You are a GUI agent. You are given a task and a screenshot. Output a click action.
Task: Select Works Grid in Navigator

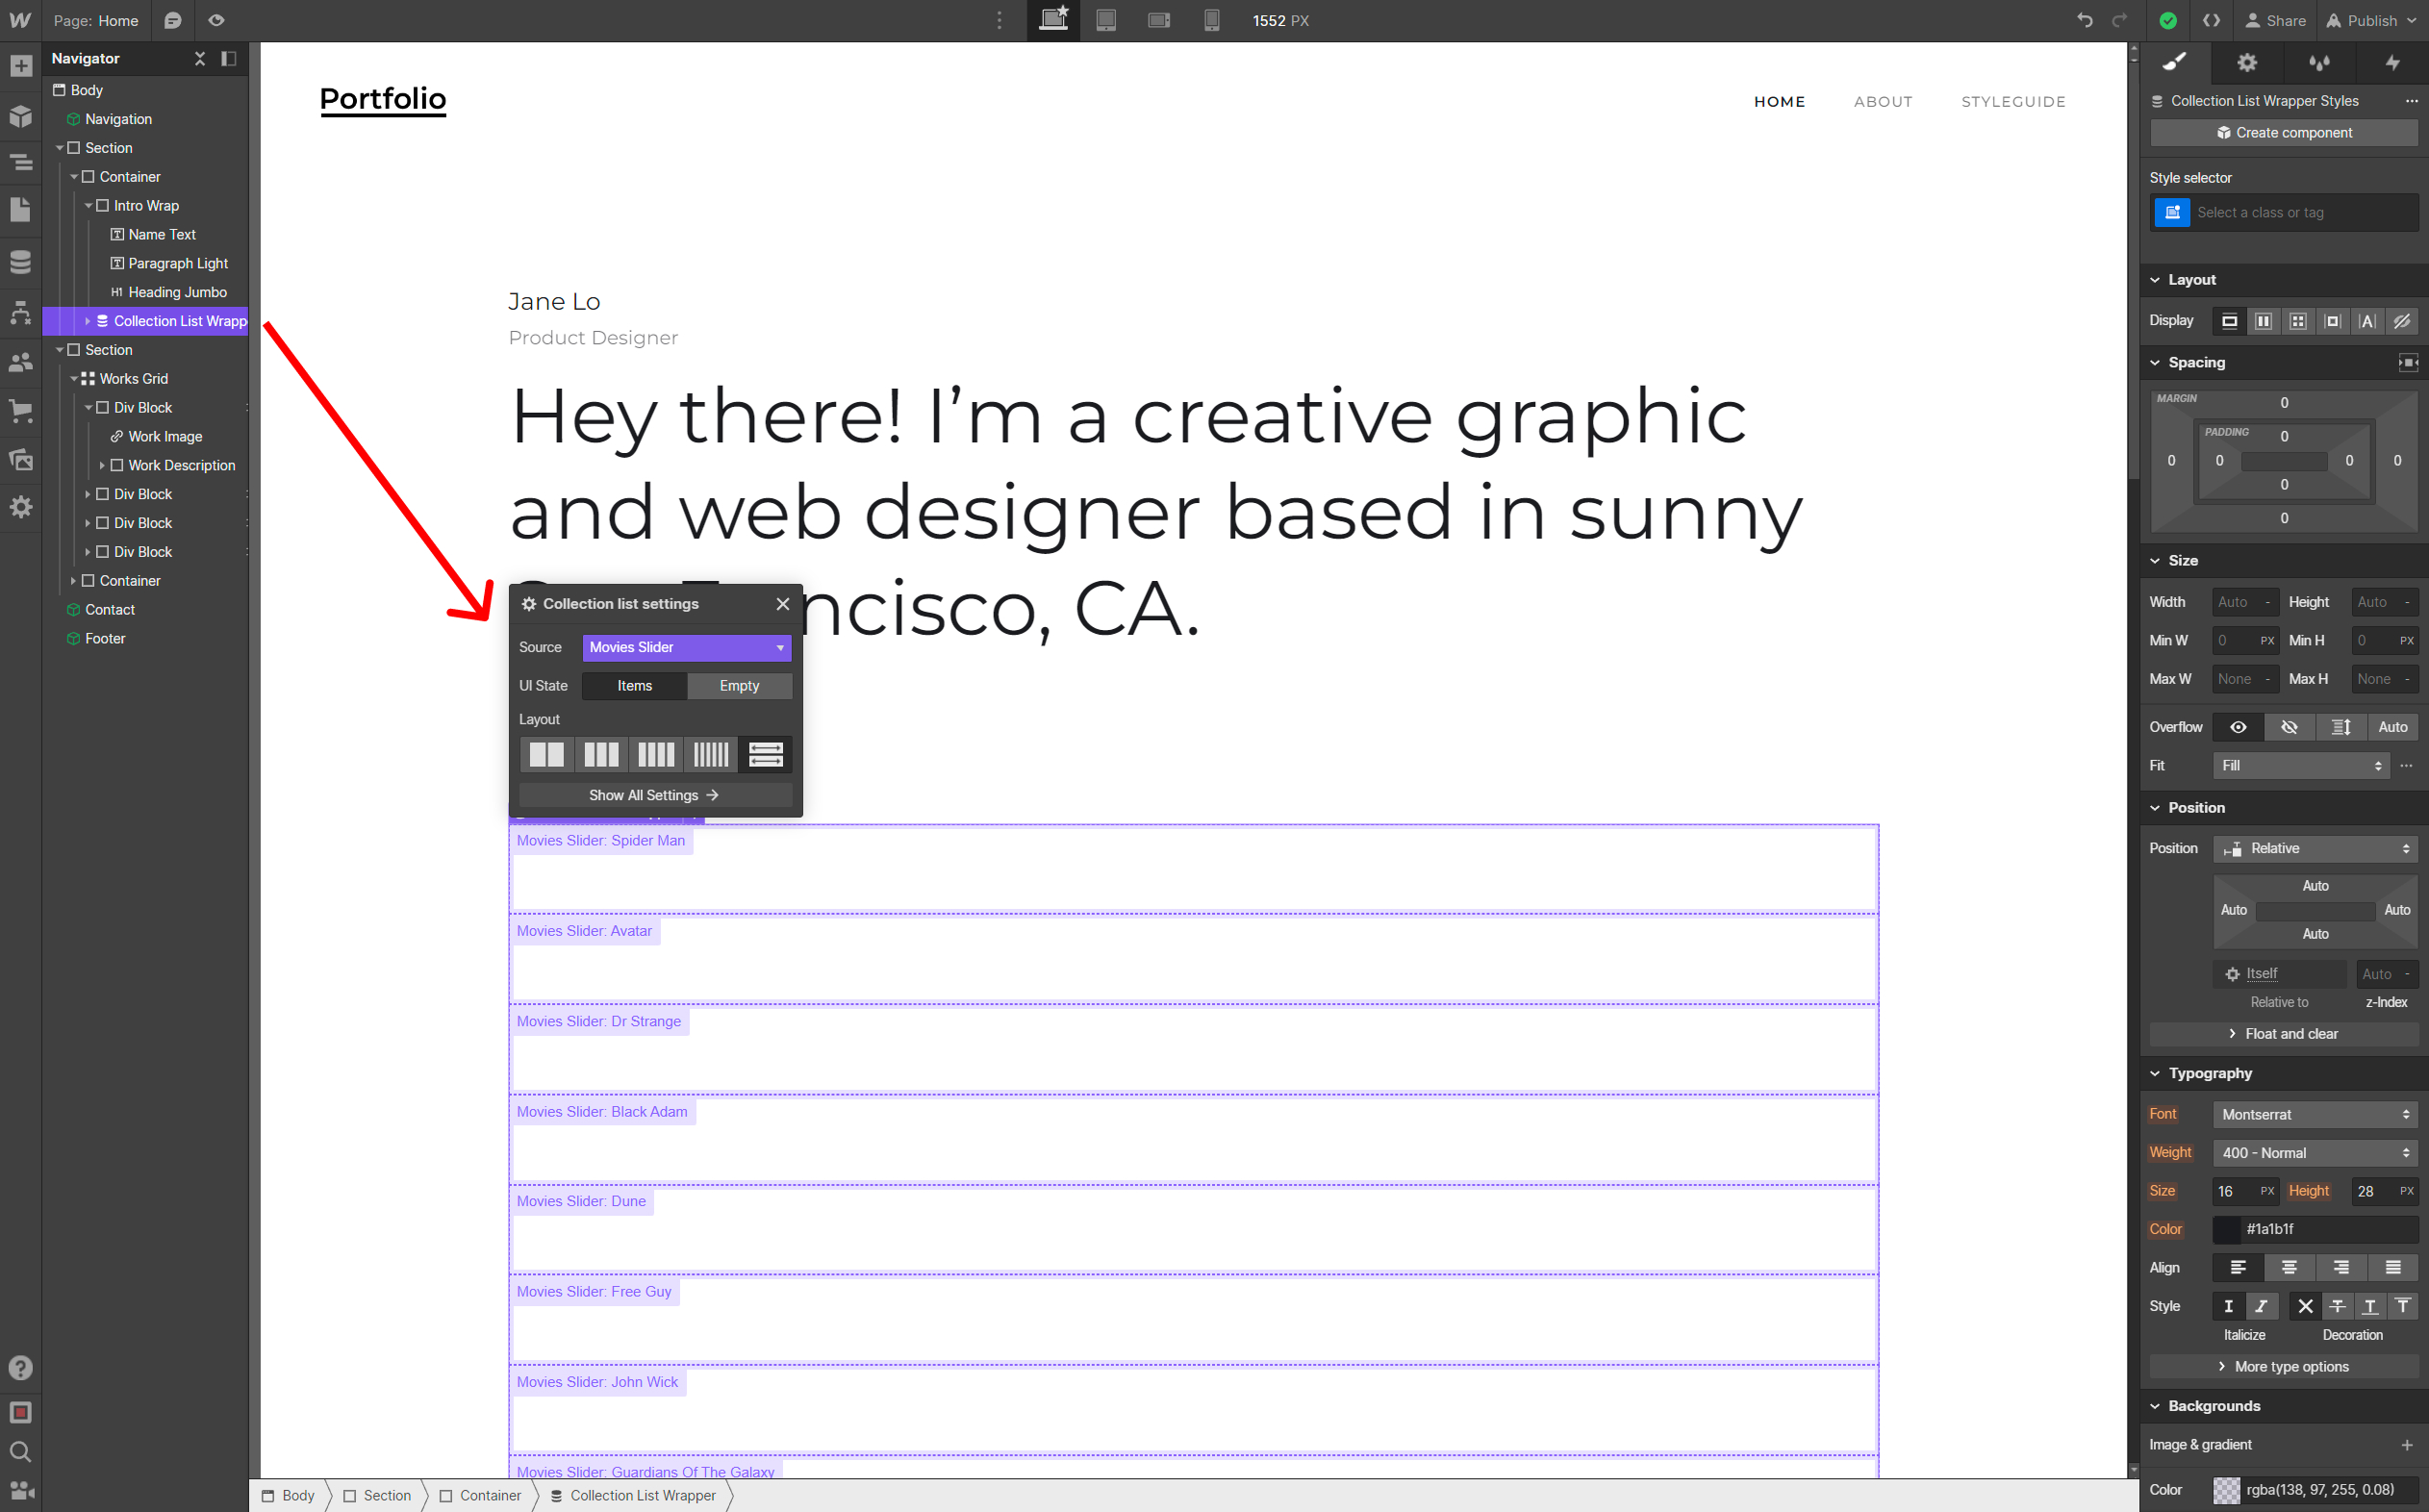click(x=134, y=379)
